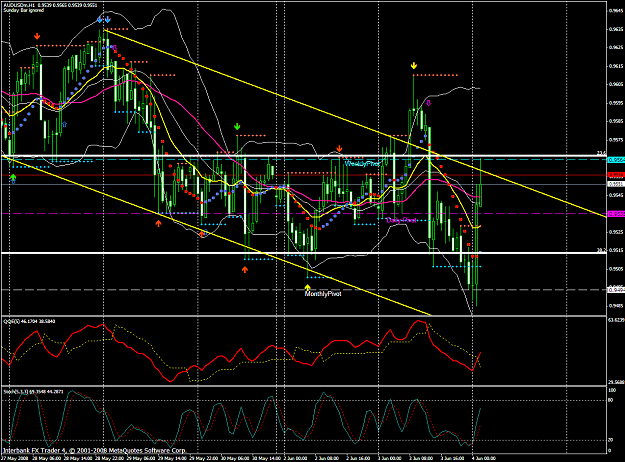
Task: Select the green up arrow at the left edge
Action: click(x=13, y=177)
